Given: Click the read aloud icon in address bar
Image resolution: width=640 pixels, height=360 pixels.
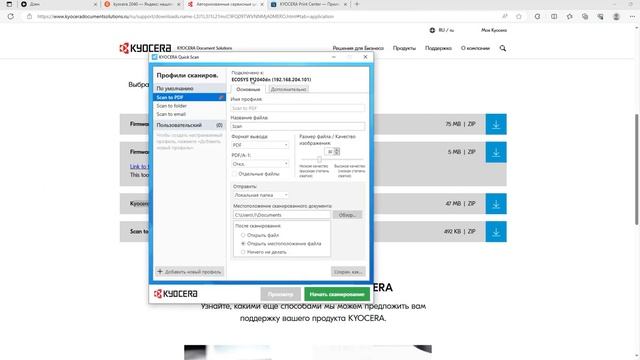Looking at the screenshot, I should pyautogui.click(x=505, y=16).
